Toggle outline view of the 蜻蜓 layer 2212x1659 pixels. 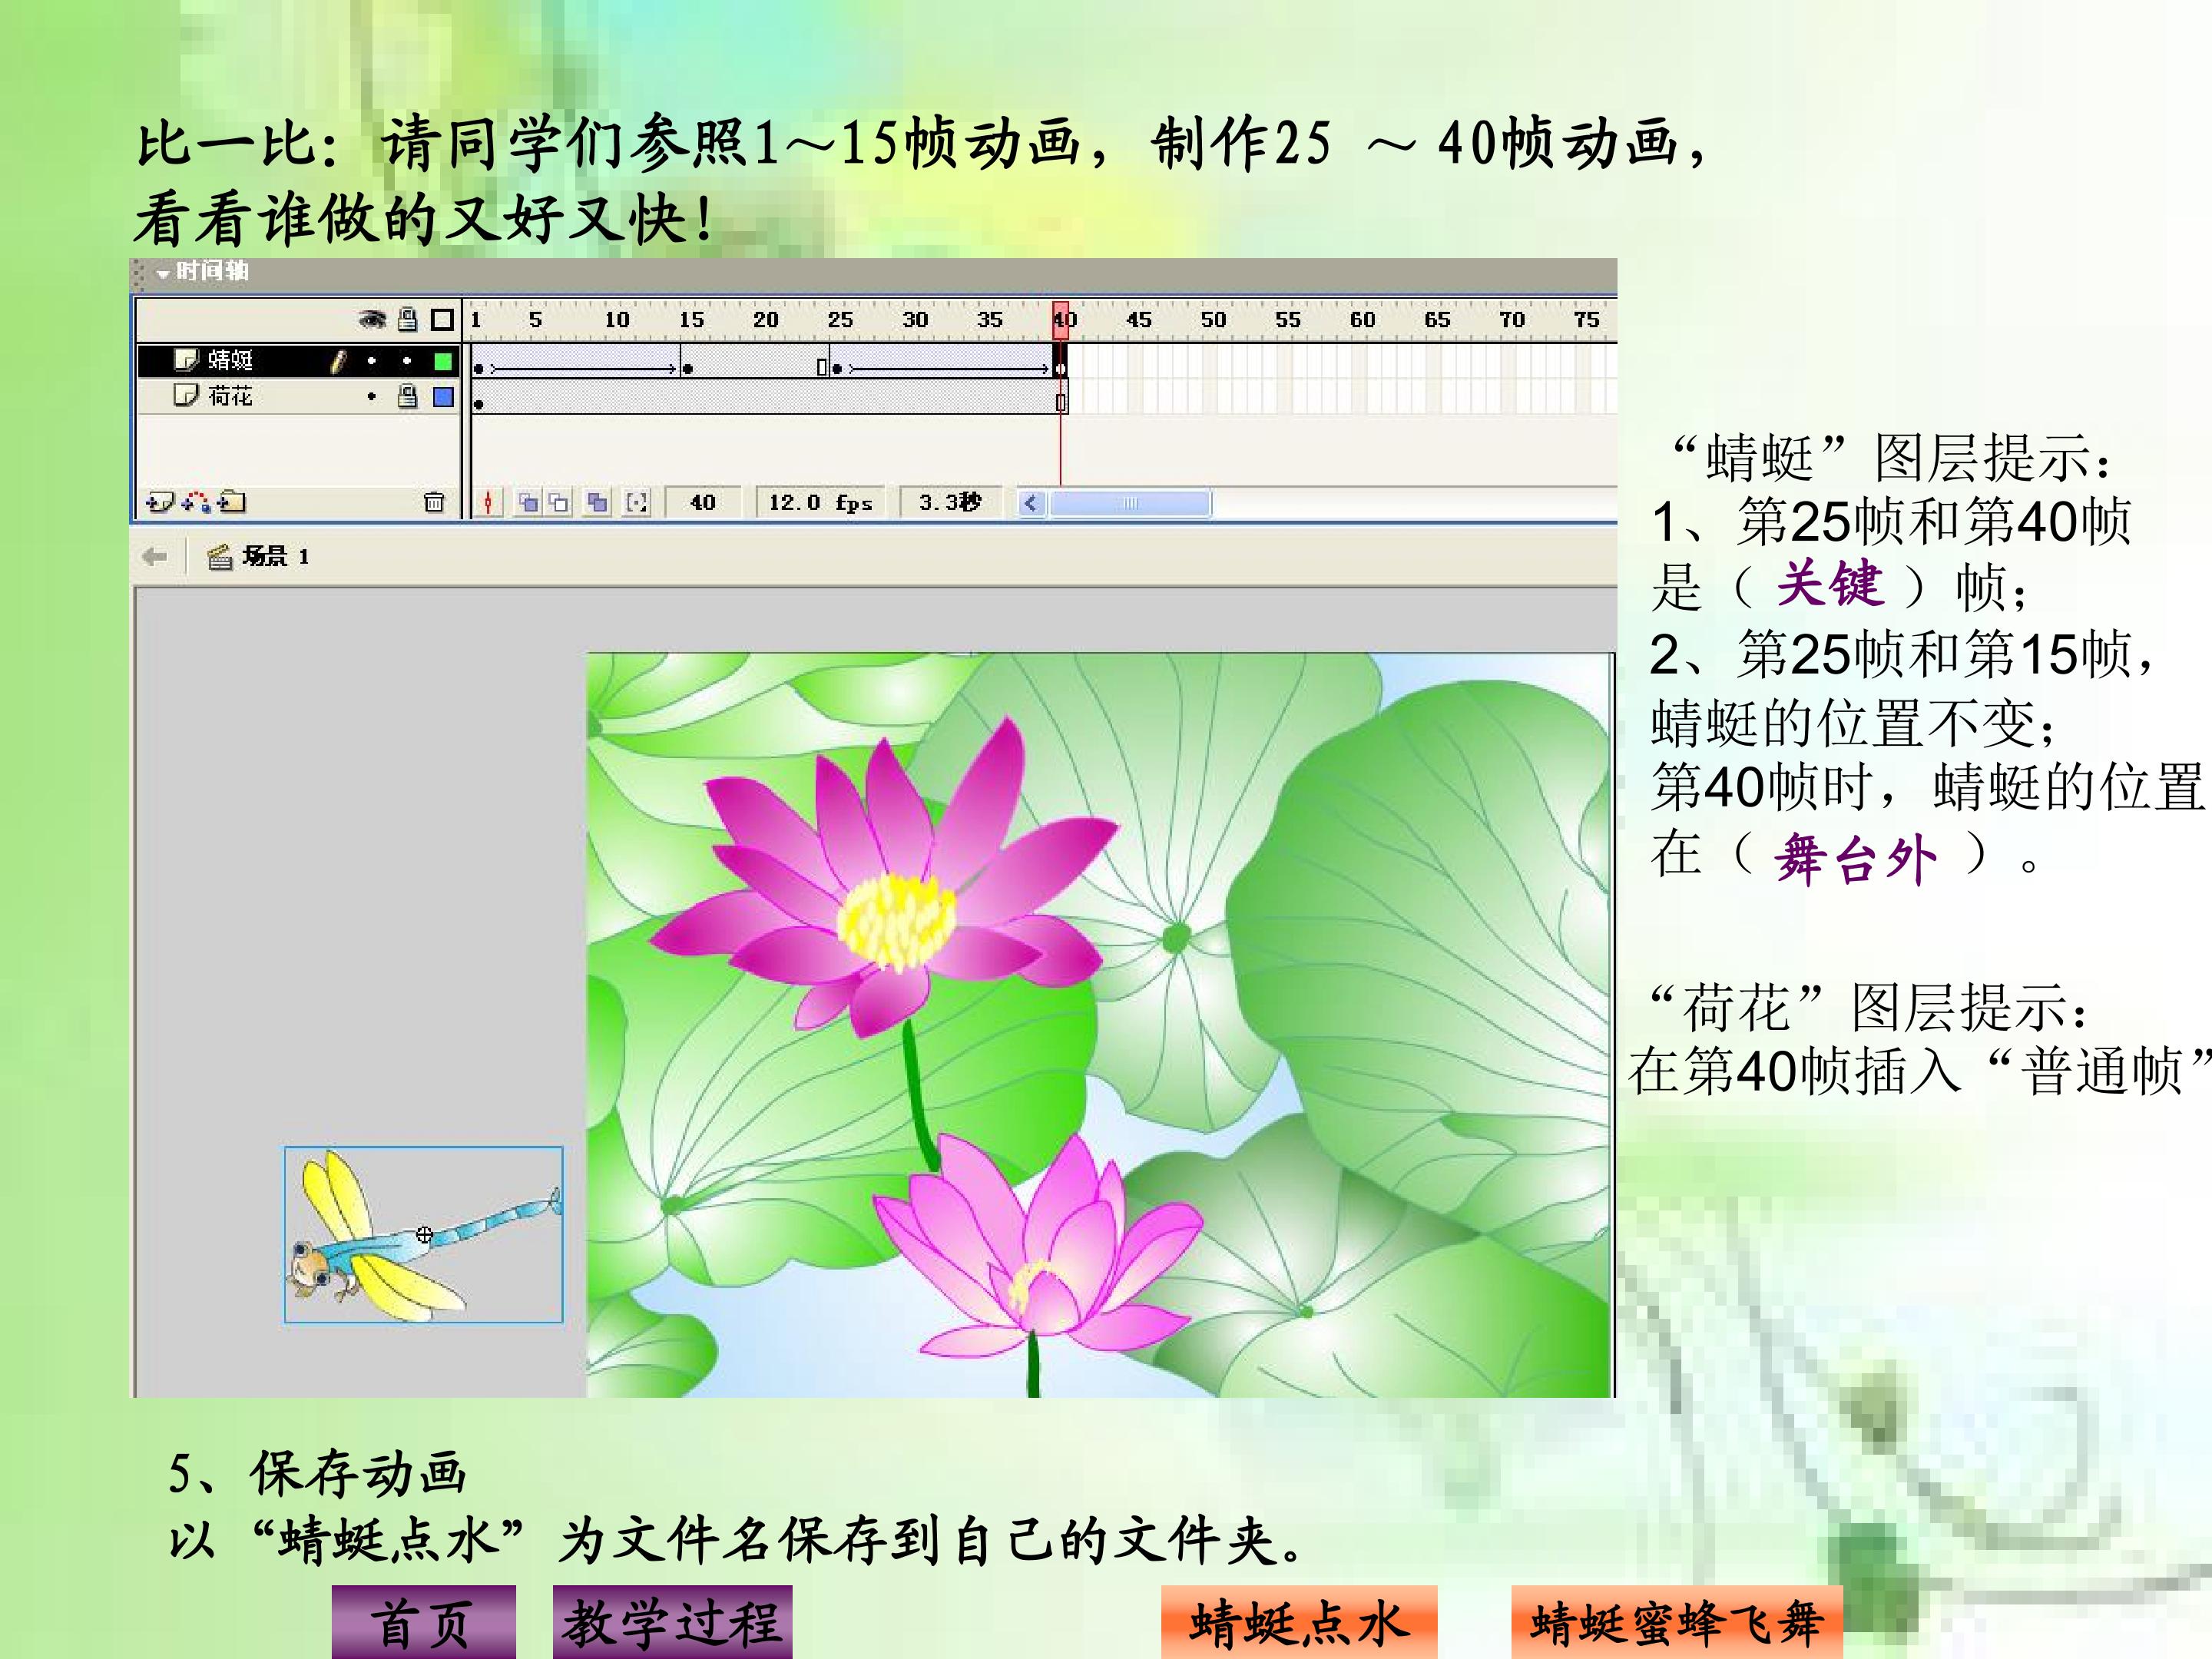click(x=443, y=361)
